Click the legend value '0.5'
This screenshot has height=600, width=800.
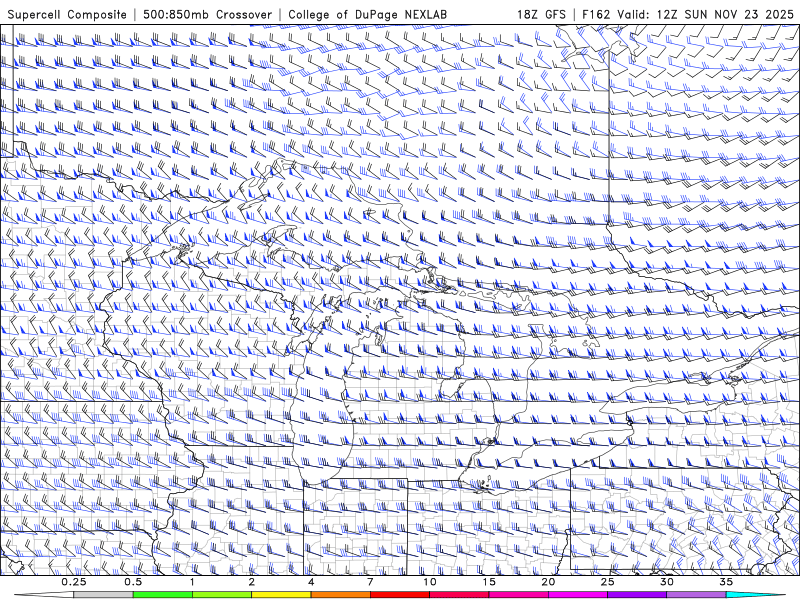click(133, 582)
